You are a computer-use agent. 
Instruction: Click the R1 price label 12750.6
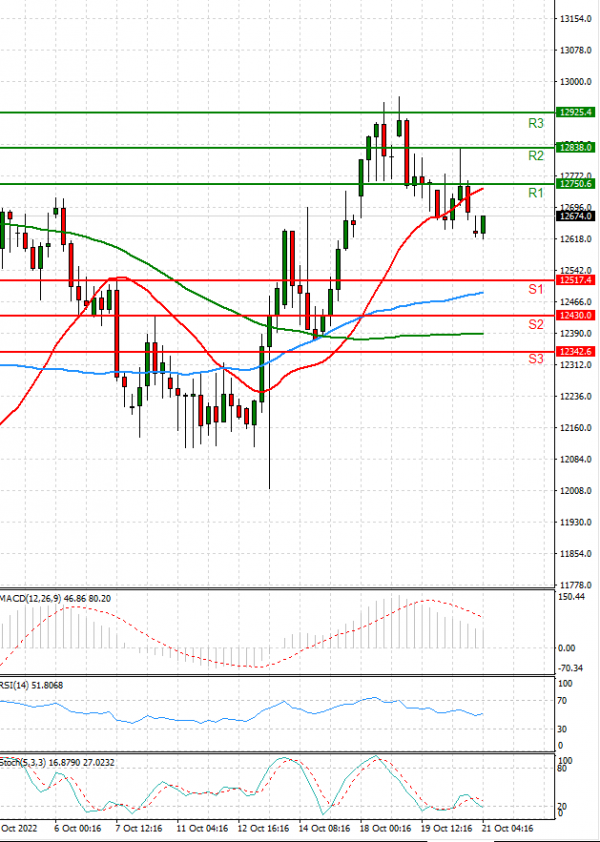click(576, 184)
